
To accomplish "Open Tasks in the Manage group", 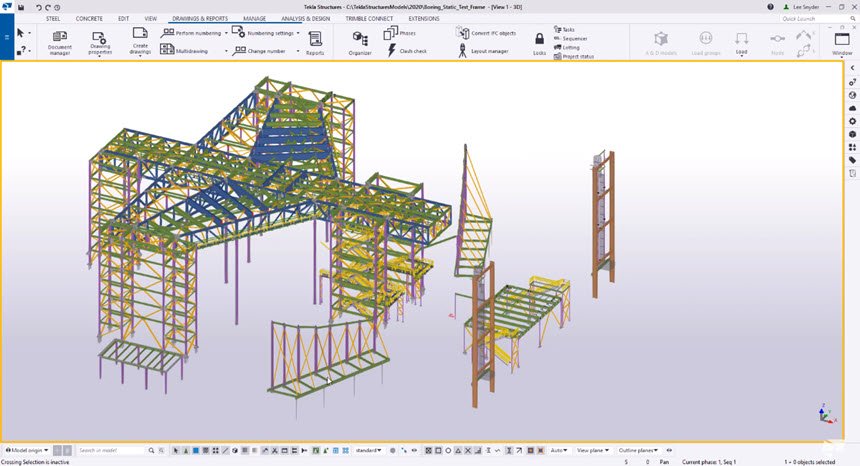I will pos(564,30).
